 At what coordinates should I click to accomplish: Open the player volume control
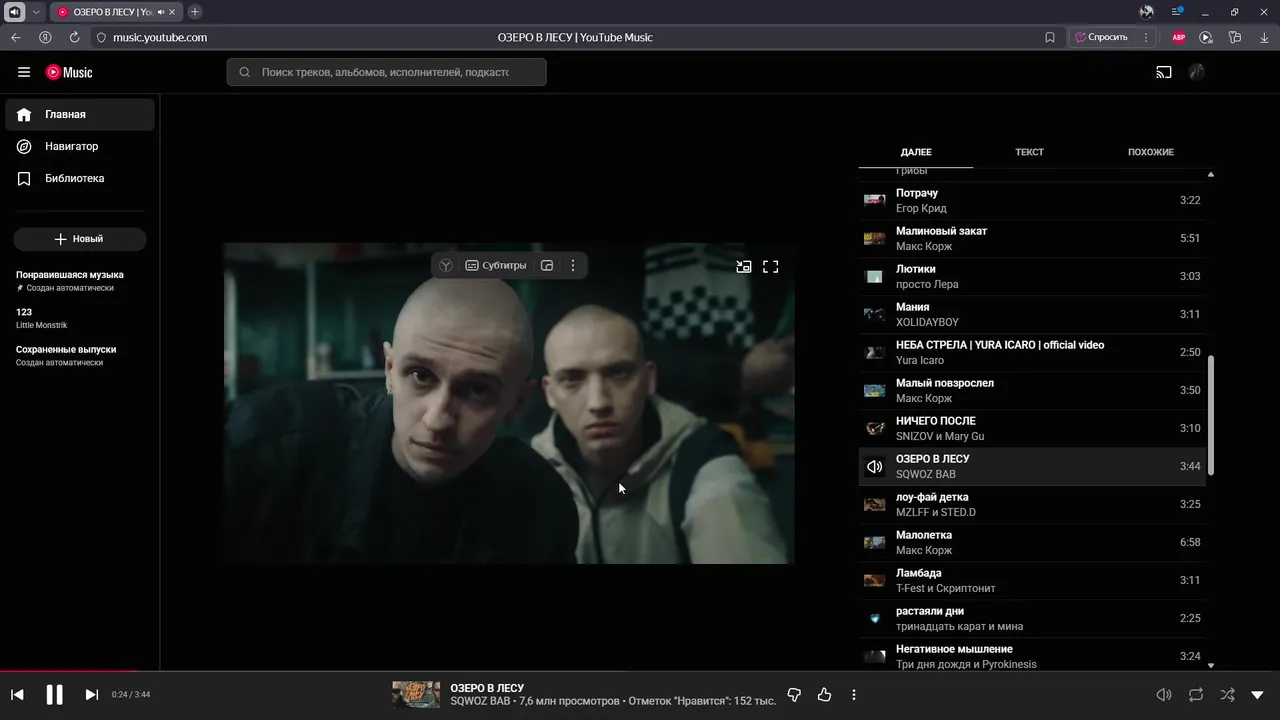pyautogui.click(x=1164, y=695)
